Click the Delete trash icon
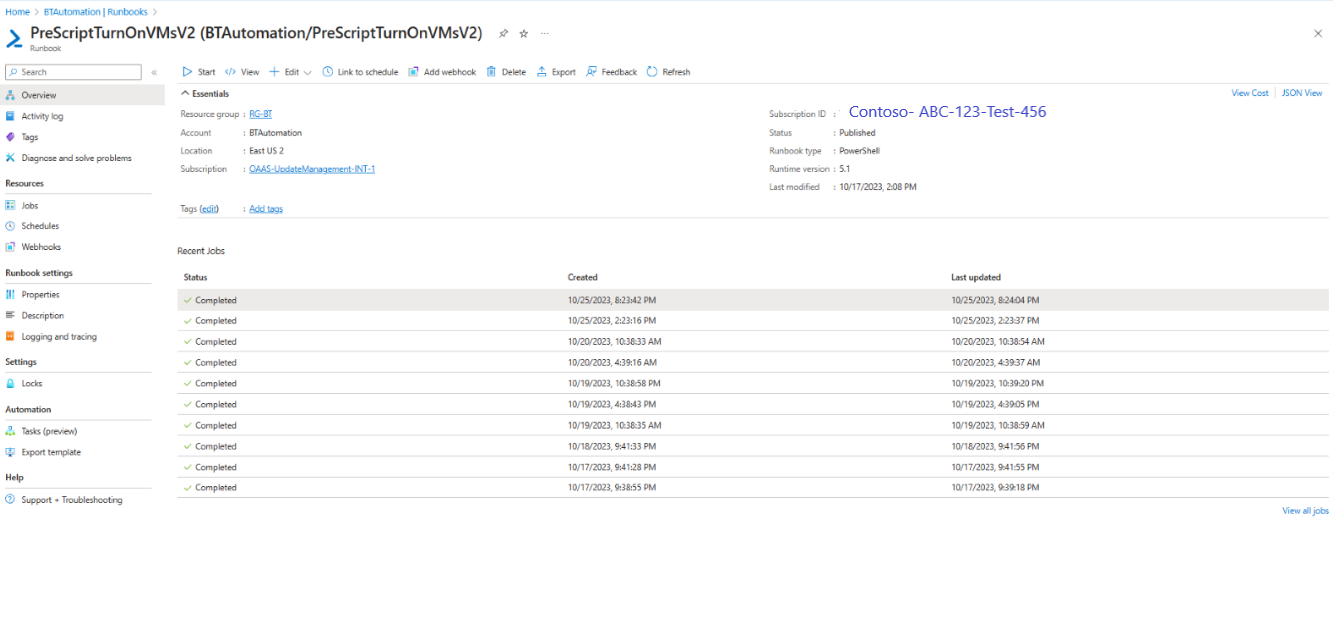The image size is (1333, 643). pyautogui.click(x=492, y=72)
